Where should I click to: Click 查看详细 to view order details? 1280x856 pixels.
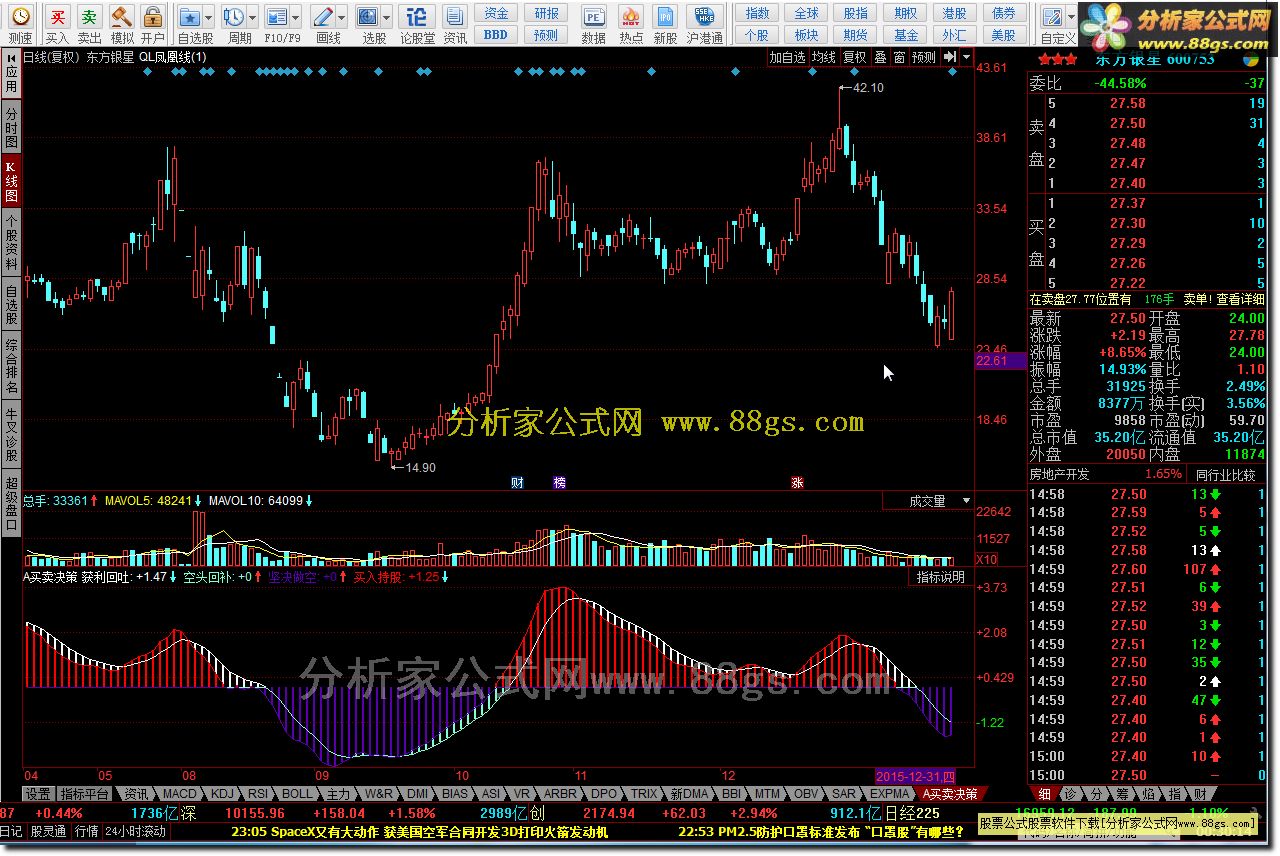(x=1240, y=299)
